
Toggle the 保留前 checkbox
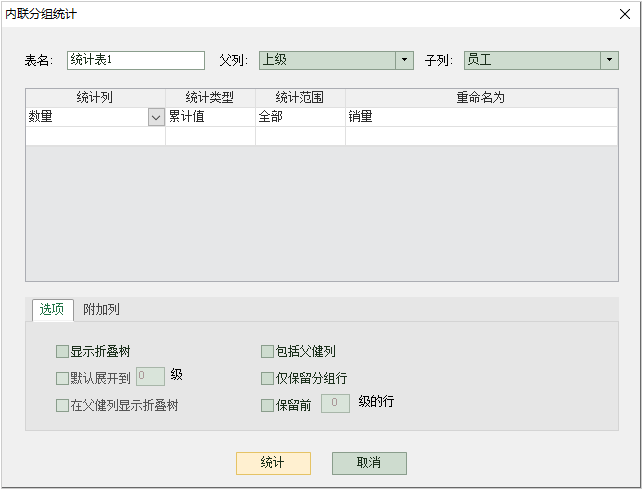[267, 406]
